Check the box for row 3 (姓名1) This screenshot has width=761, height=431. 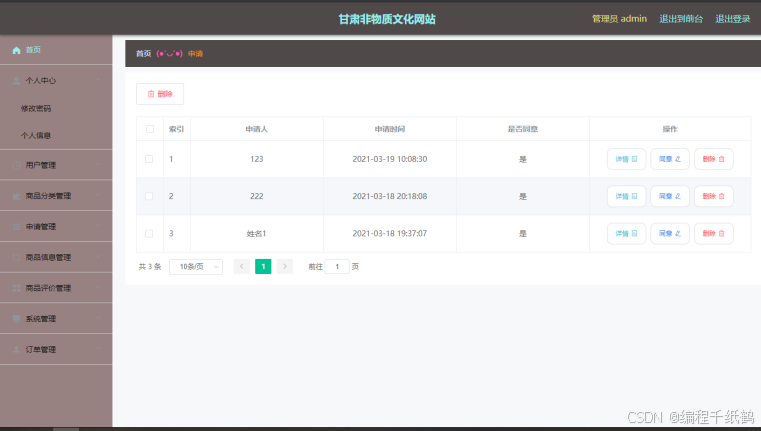149,233
